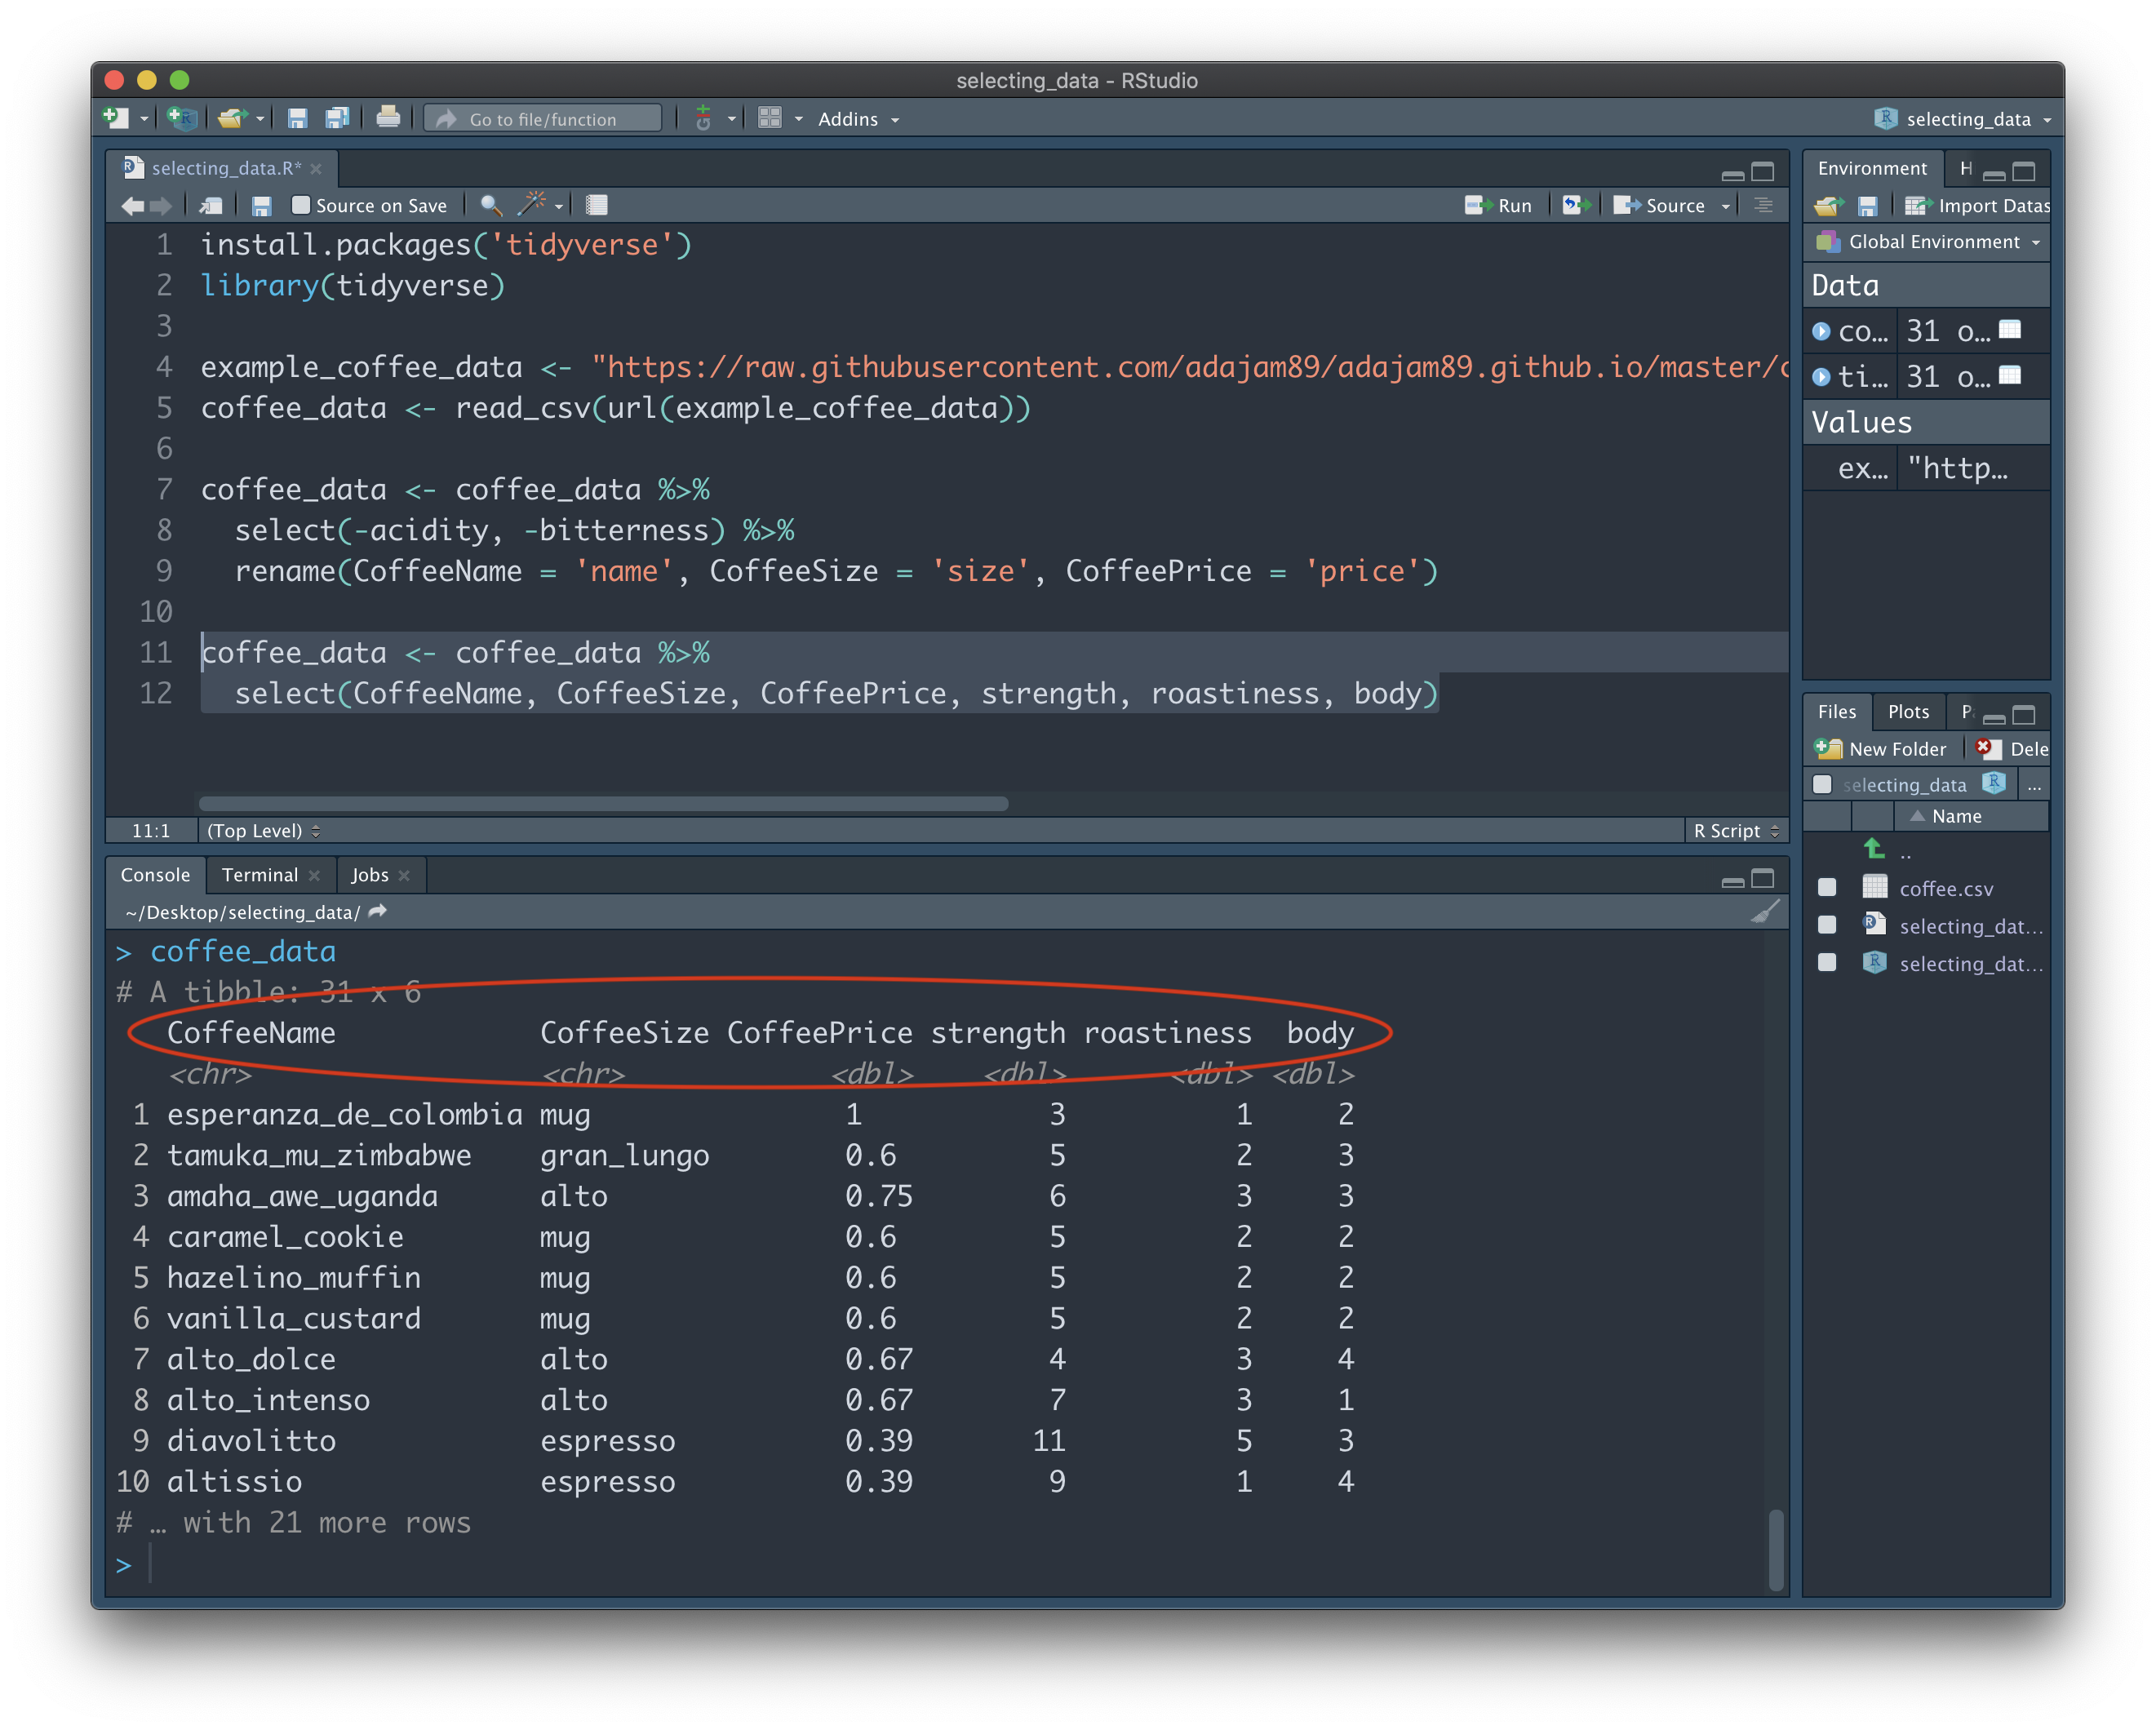The height and width of the screenshot is (1730, 2156).
Task: Click the editor horizontal scrollbar
Action: tap(603, 803)
